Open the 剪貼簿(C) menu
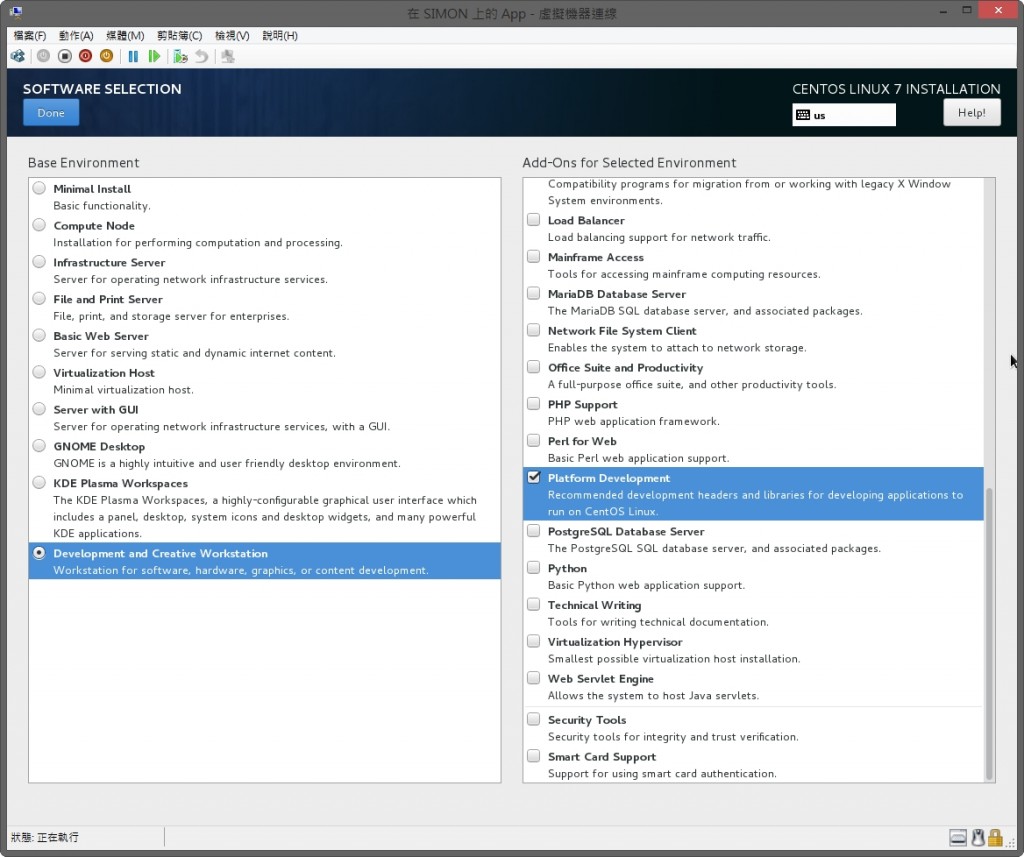This screenshot has width=1024, height=857. (180, 35)
